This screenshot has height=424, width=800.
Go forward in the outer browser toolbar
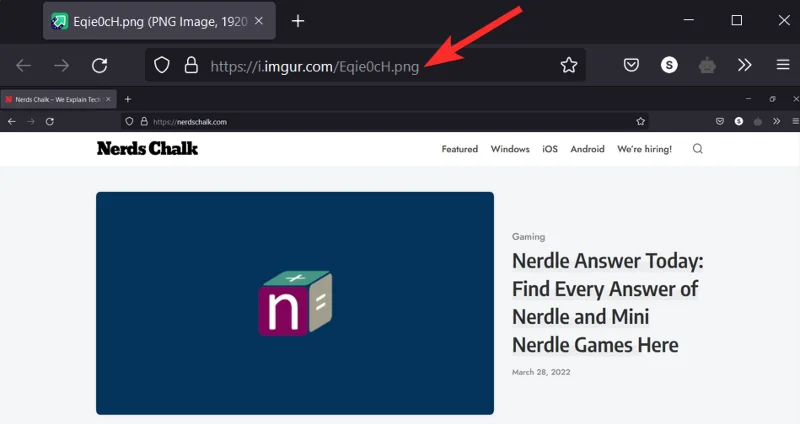point(61,65)
